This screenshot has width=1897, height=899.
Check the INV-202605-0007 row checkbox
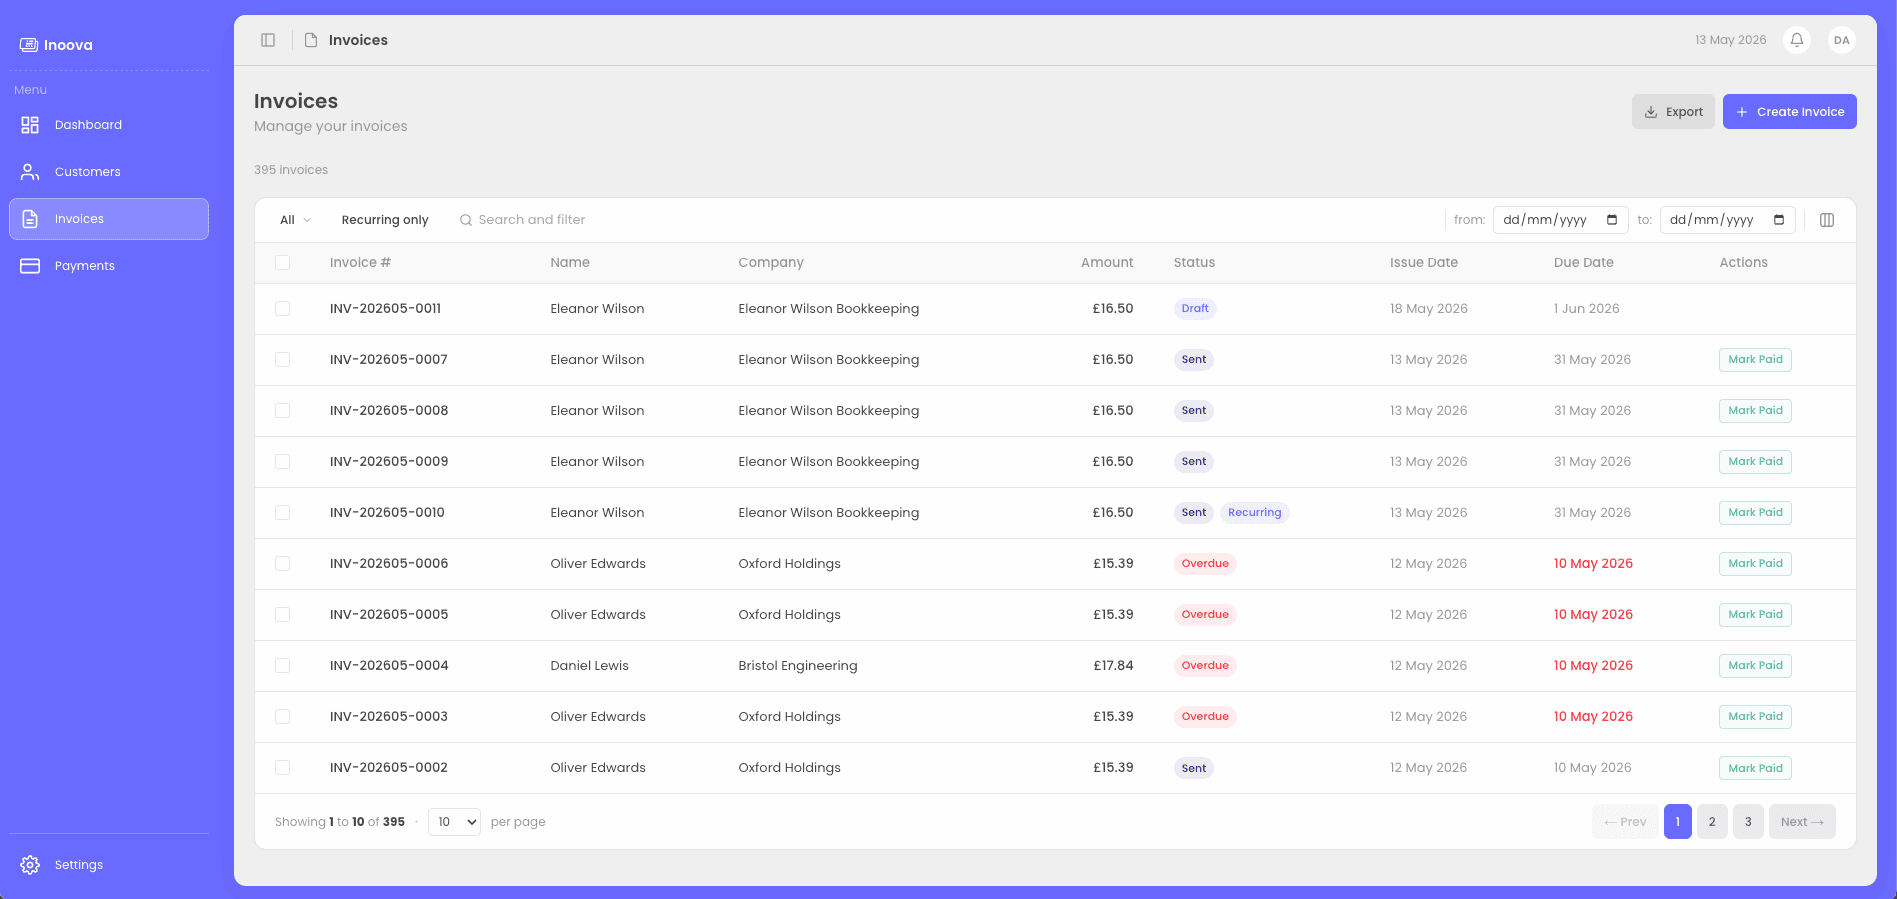click(x=283, y=360)
